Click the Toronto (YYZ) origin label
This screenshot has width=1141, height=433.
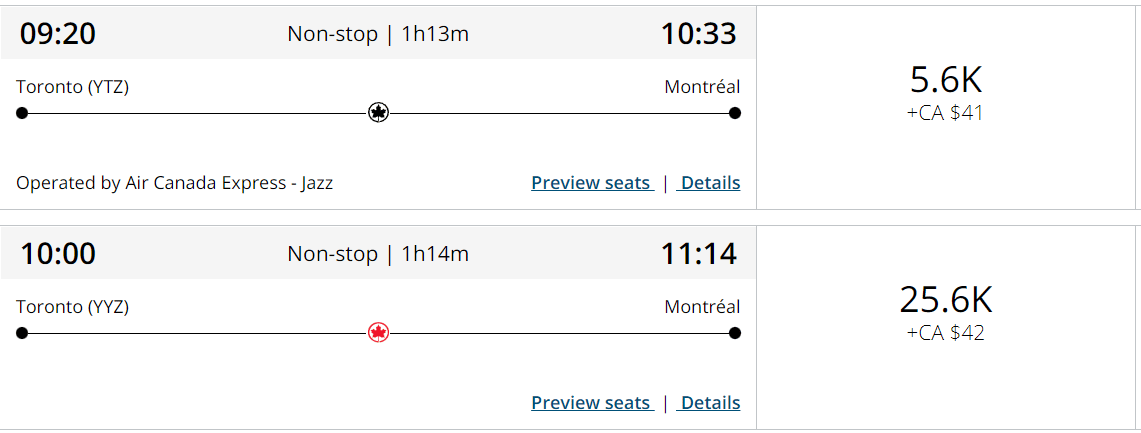(x=73, y=307)
